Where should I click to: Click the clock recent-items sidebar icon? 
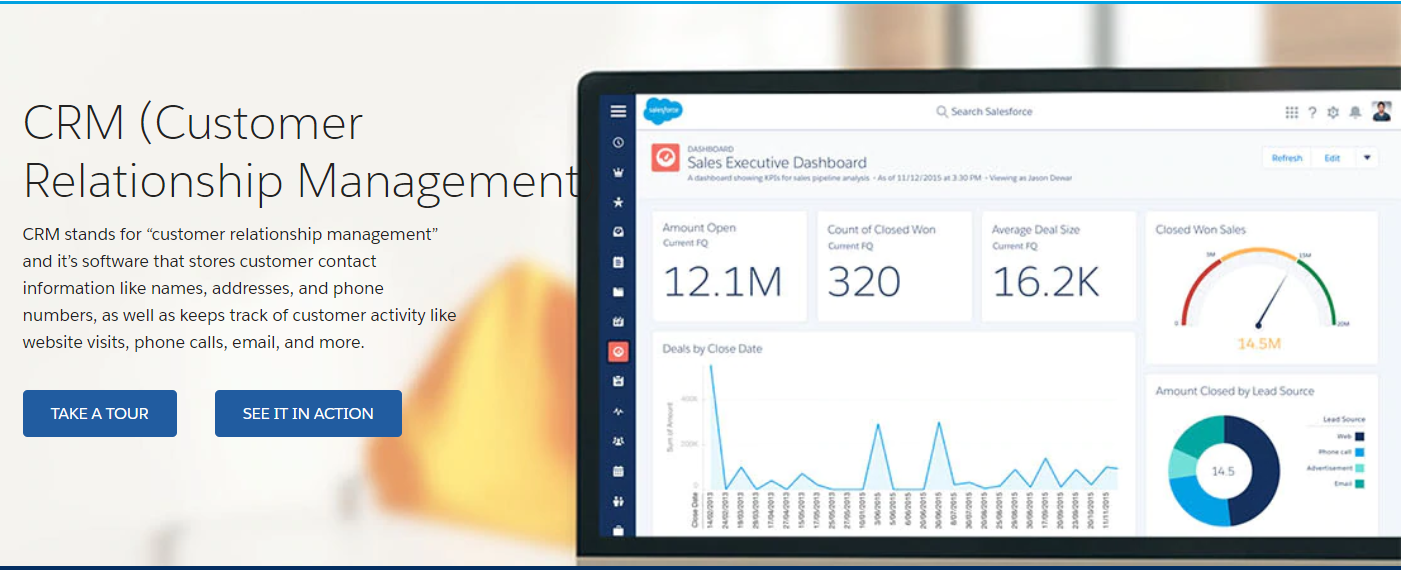tap(618, 143)
